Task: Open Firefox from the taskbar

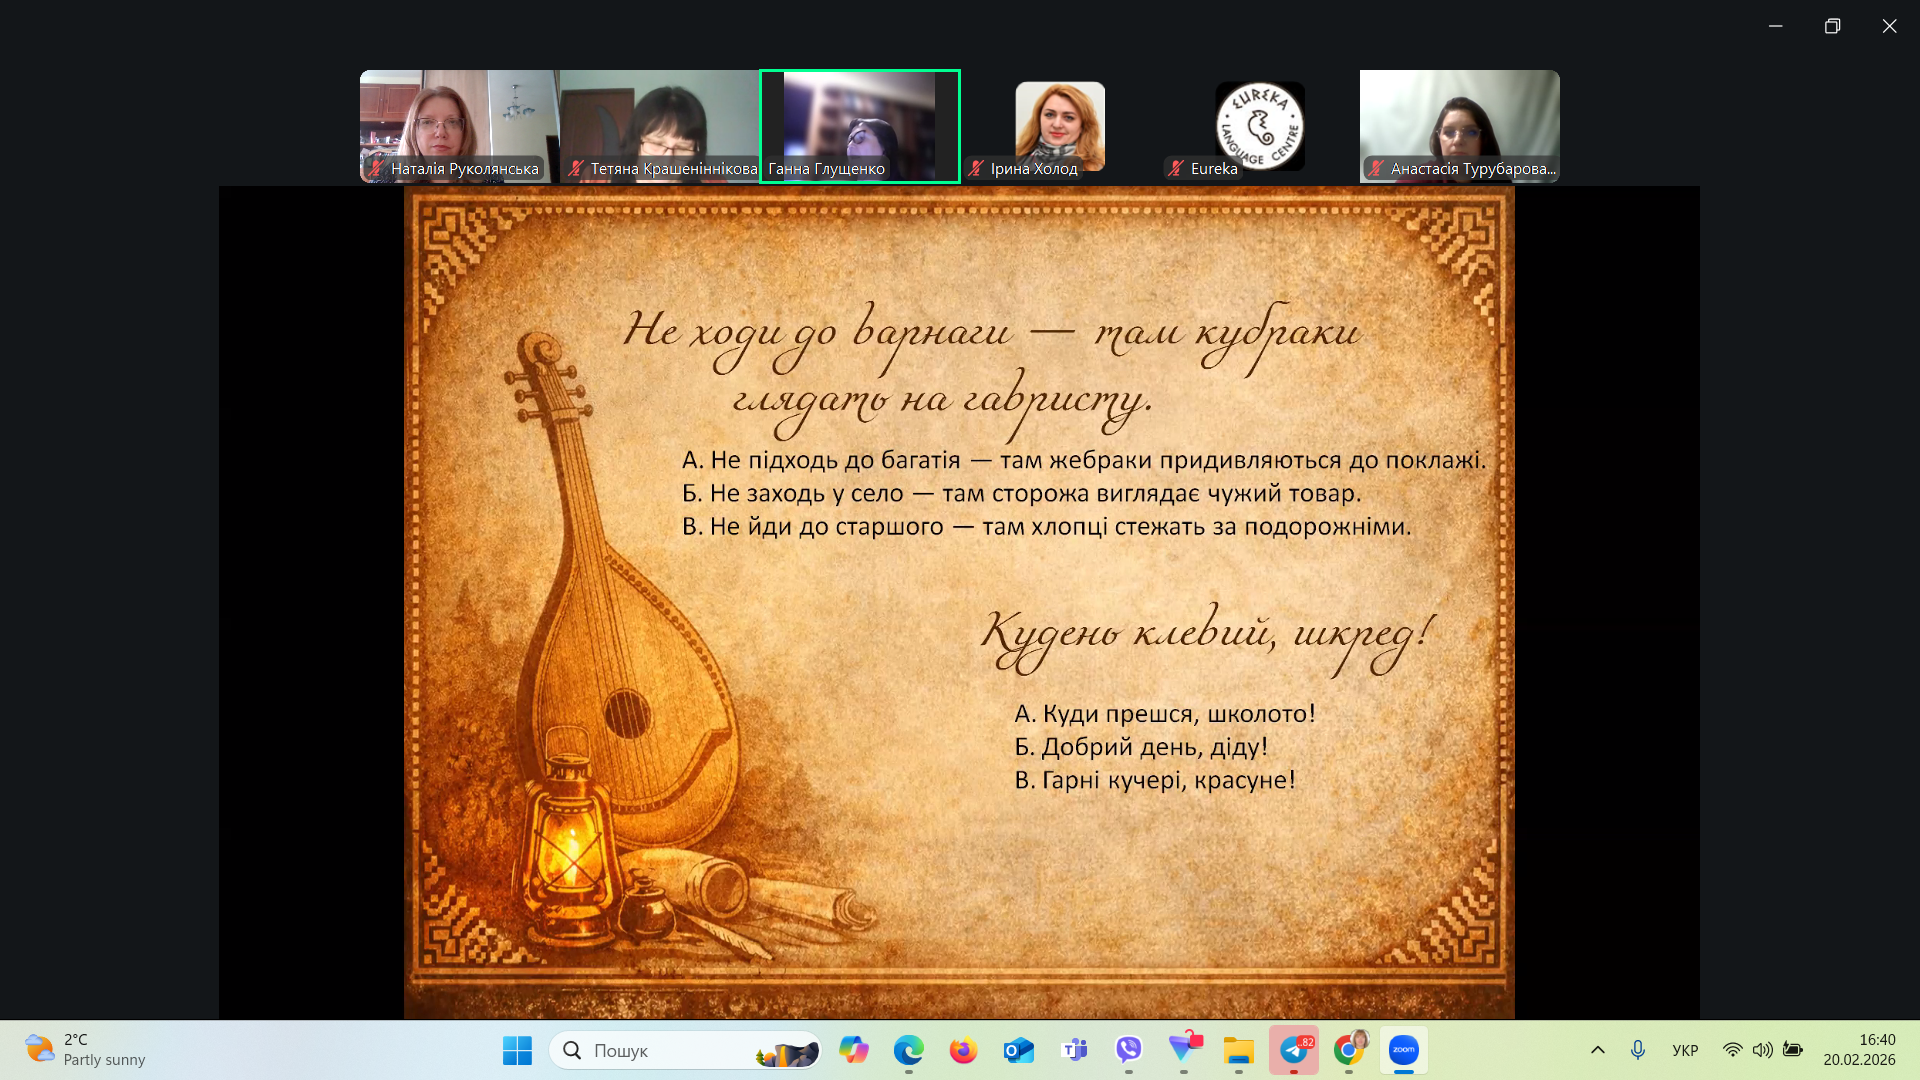Action: (963, 1050)
